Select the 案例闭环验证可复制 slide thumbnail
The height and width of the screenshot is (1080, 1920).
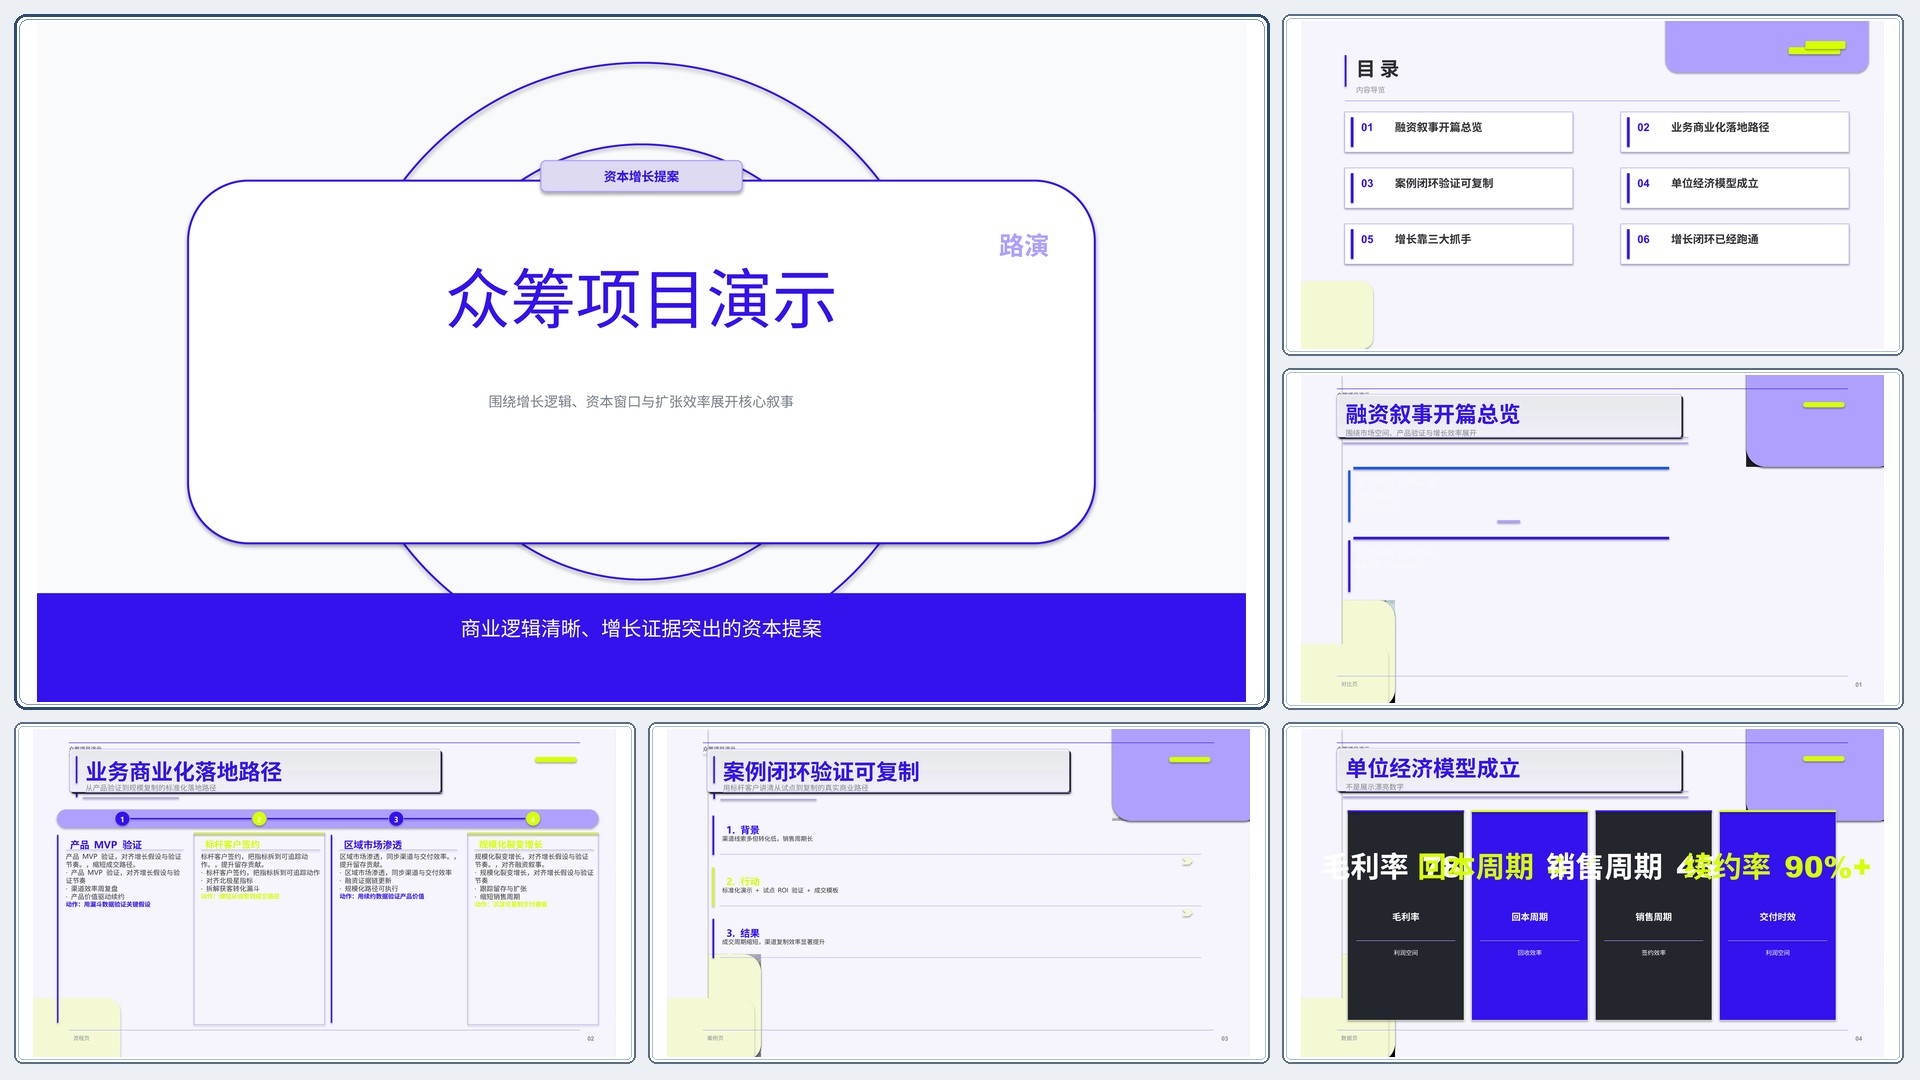(x=958, y=893)
